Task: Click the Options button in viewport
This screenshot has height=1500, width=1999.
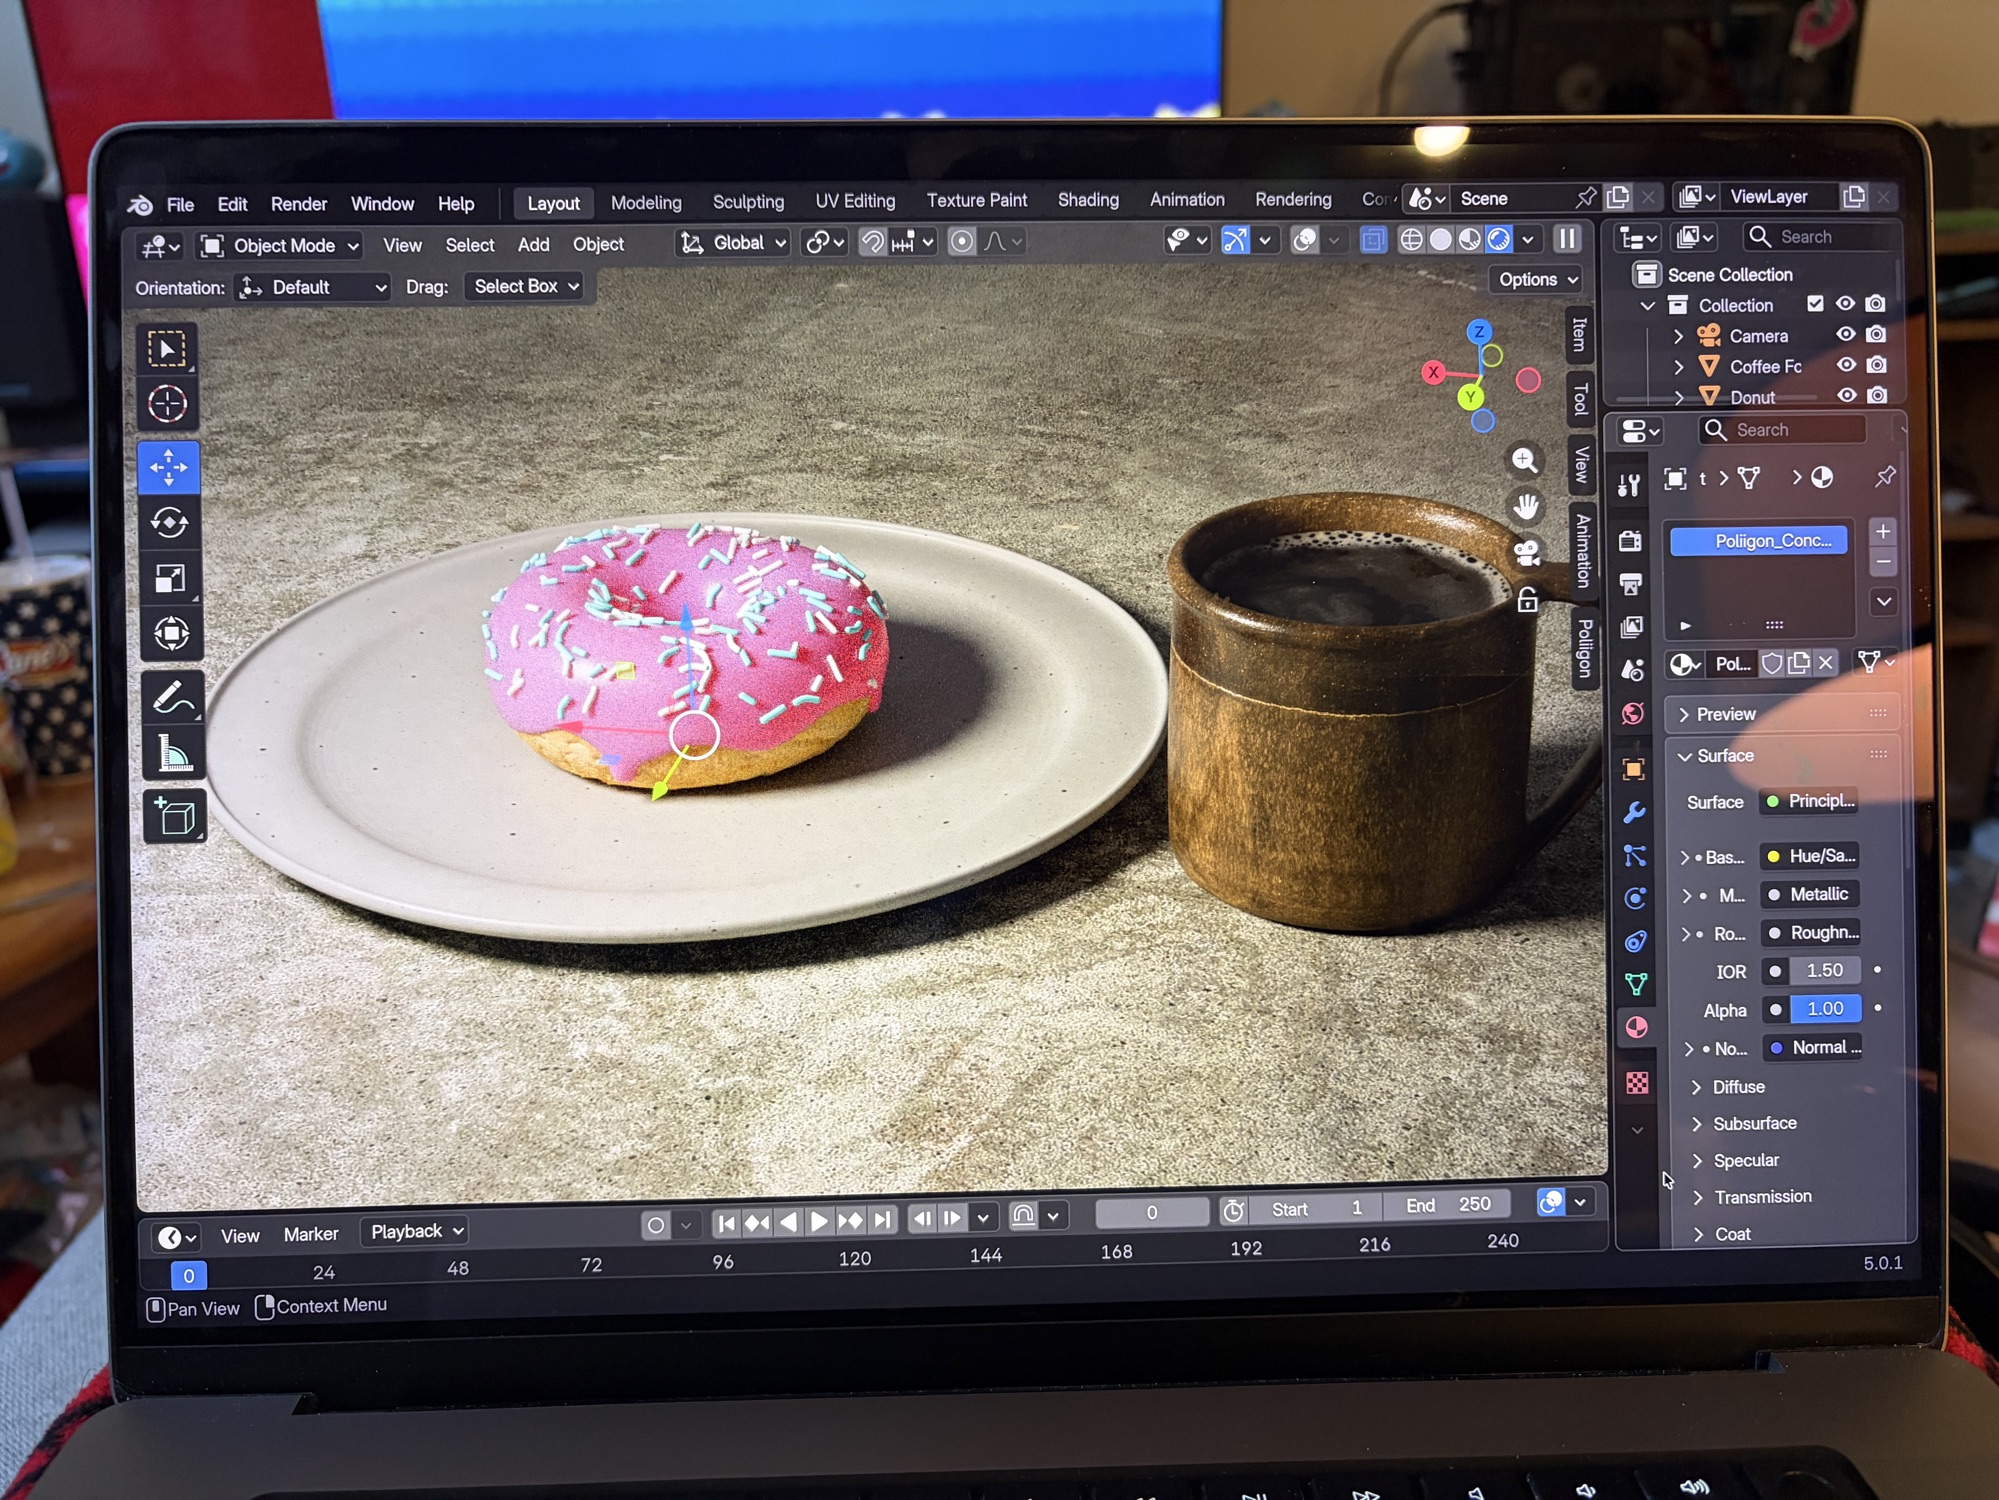Action: (x=1536, y=280)
